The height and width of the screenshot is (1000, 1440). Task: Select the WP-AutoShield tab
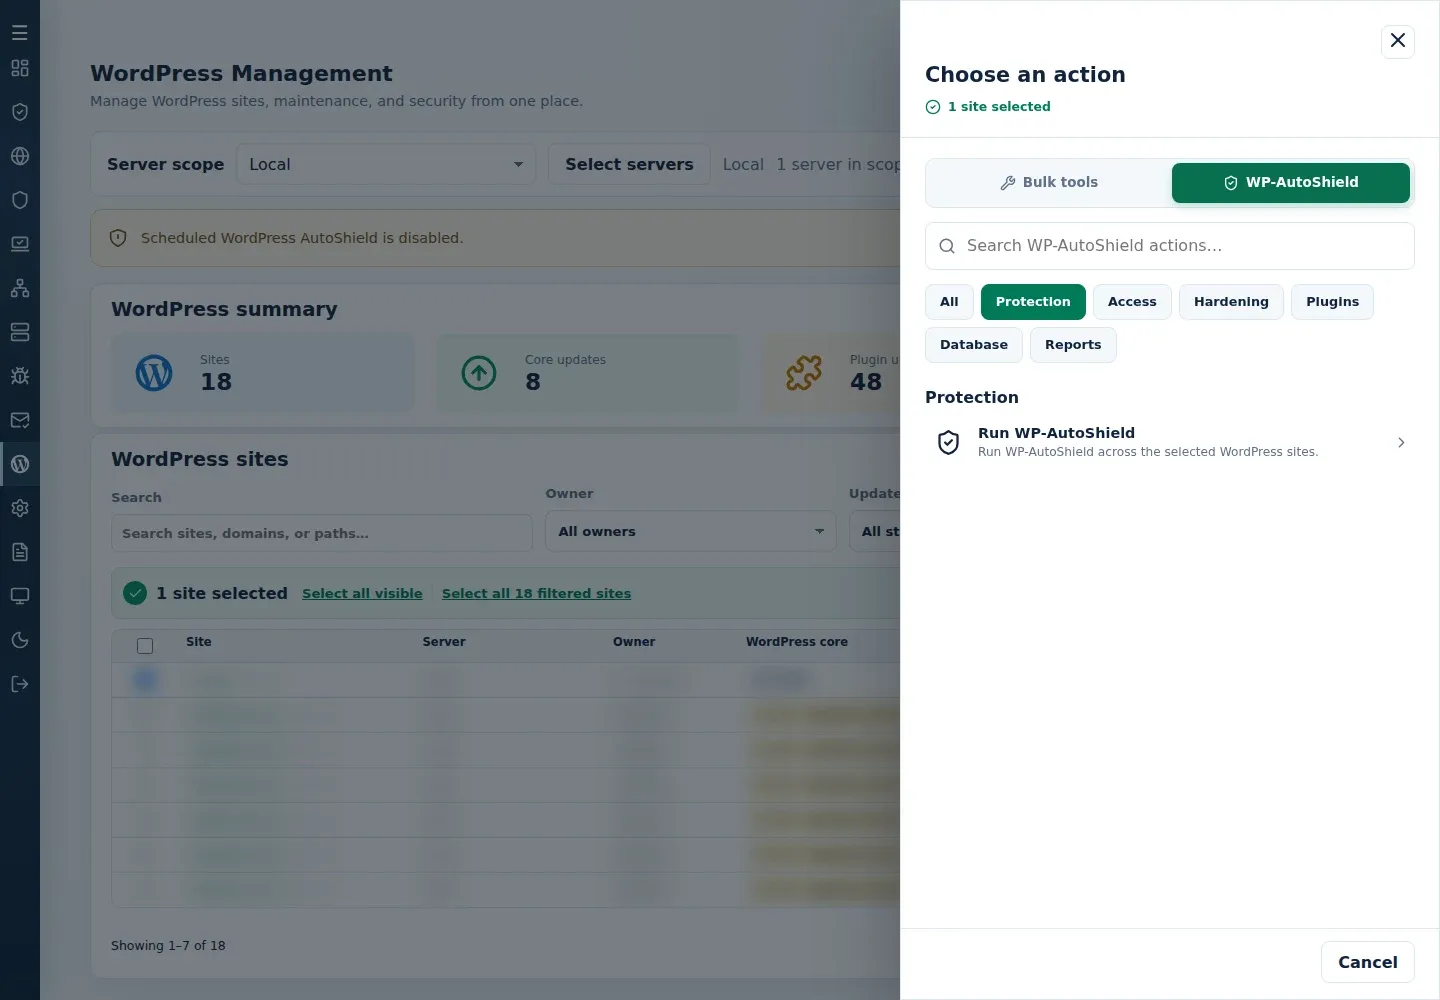pyautogui.click(x=1291, y=182)
